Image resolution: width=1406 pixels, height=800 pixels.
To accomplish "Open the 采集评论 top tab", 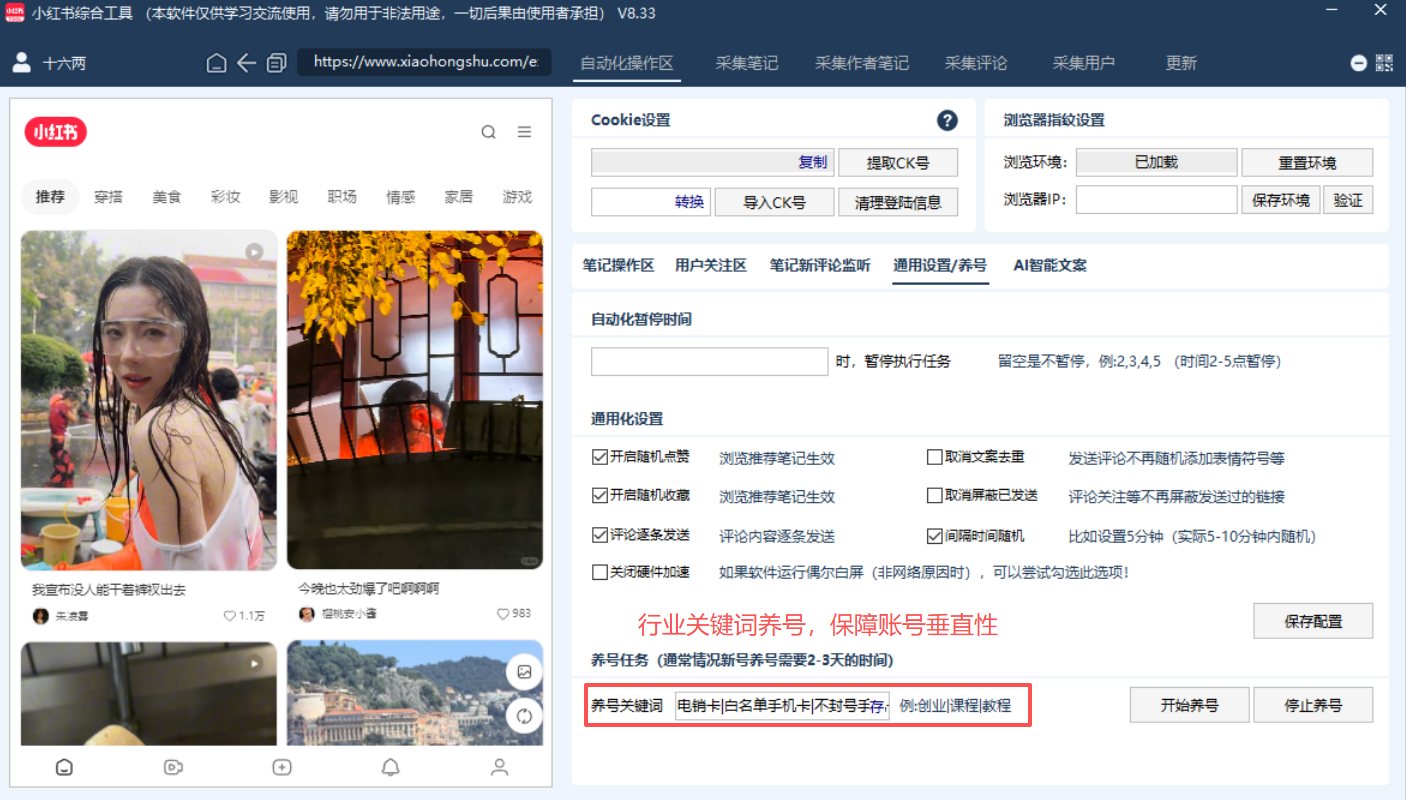I will point(976,63).
